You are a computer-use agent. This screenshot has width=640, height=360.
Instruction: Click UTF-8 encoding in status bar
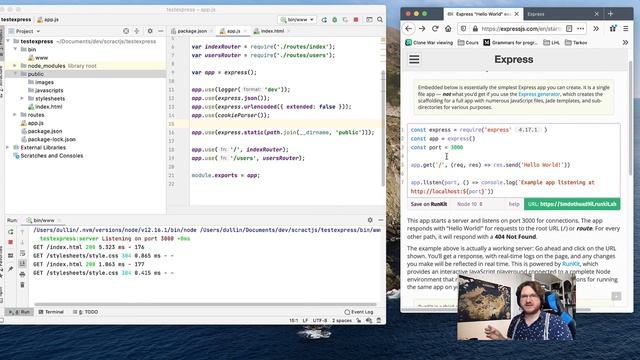coord(320,321)
